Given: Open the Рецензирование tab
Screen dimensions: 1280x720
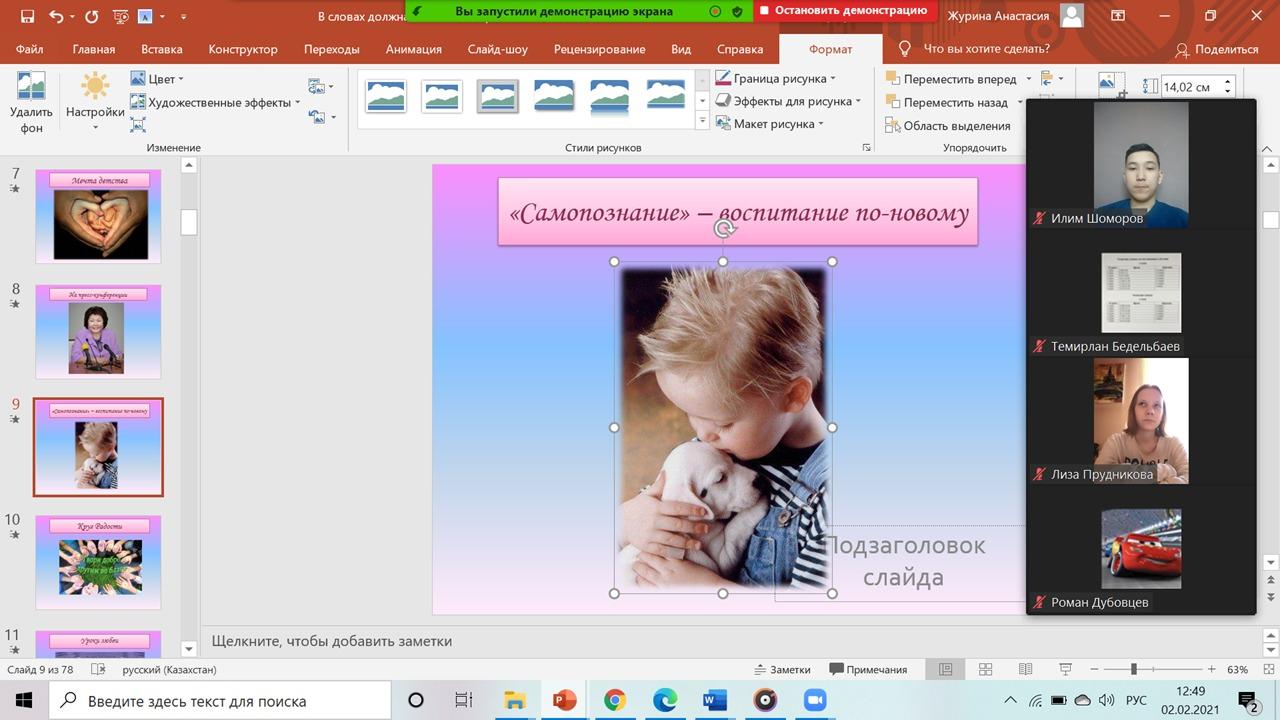Looking at the screenshot, I should [x=598, y=49].
